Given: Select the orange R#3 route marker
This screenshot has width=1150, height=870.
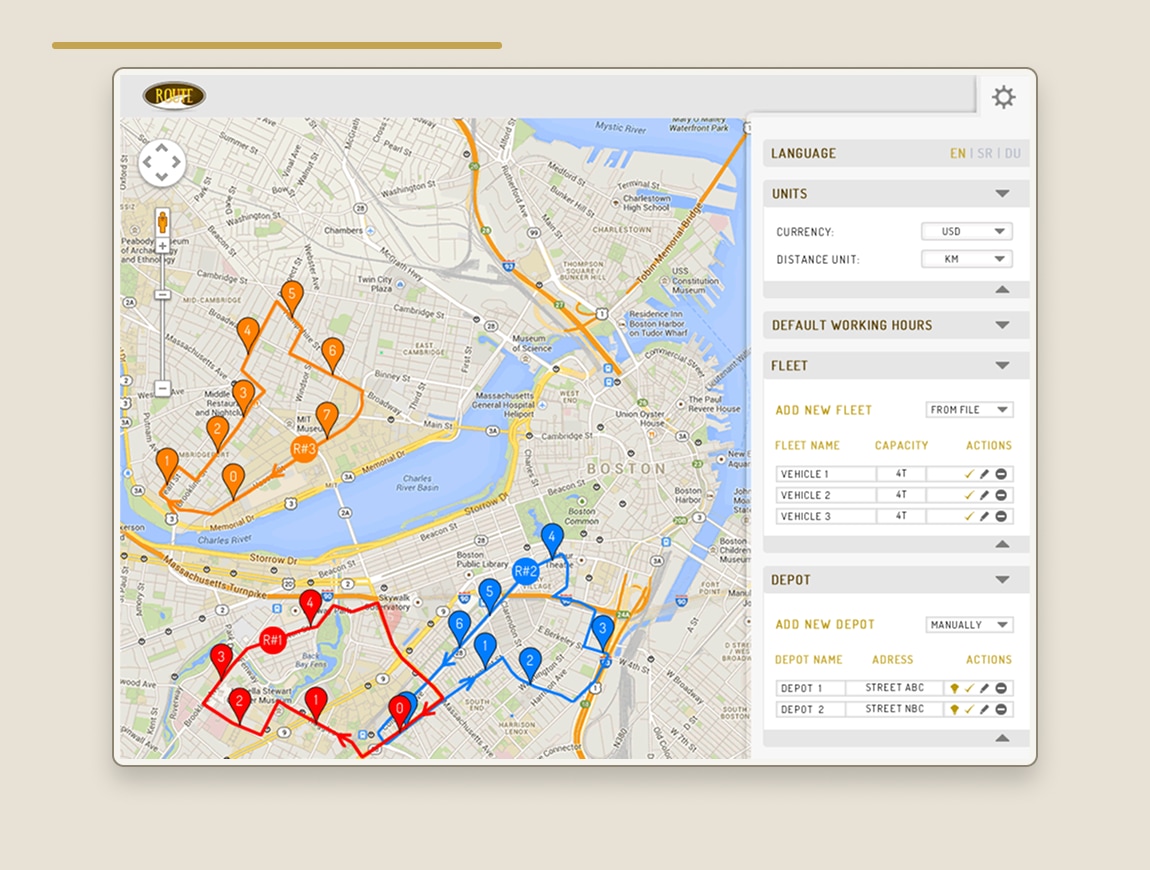Looking at the screenshot, I should click(304, 448).
